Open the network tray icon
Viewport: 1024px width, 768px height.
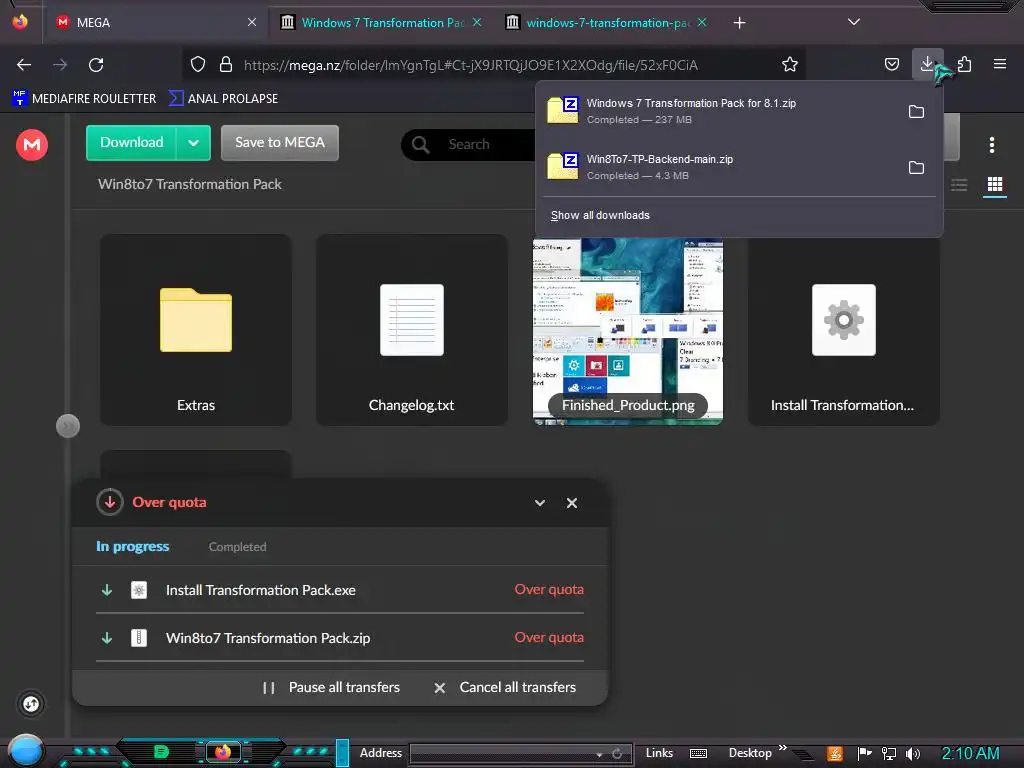[x=888, y=754]
